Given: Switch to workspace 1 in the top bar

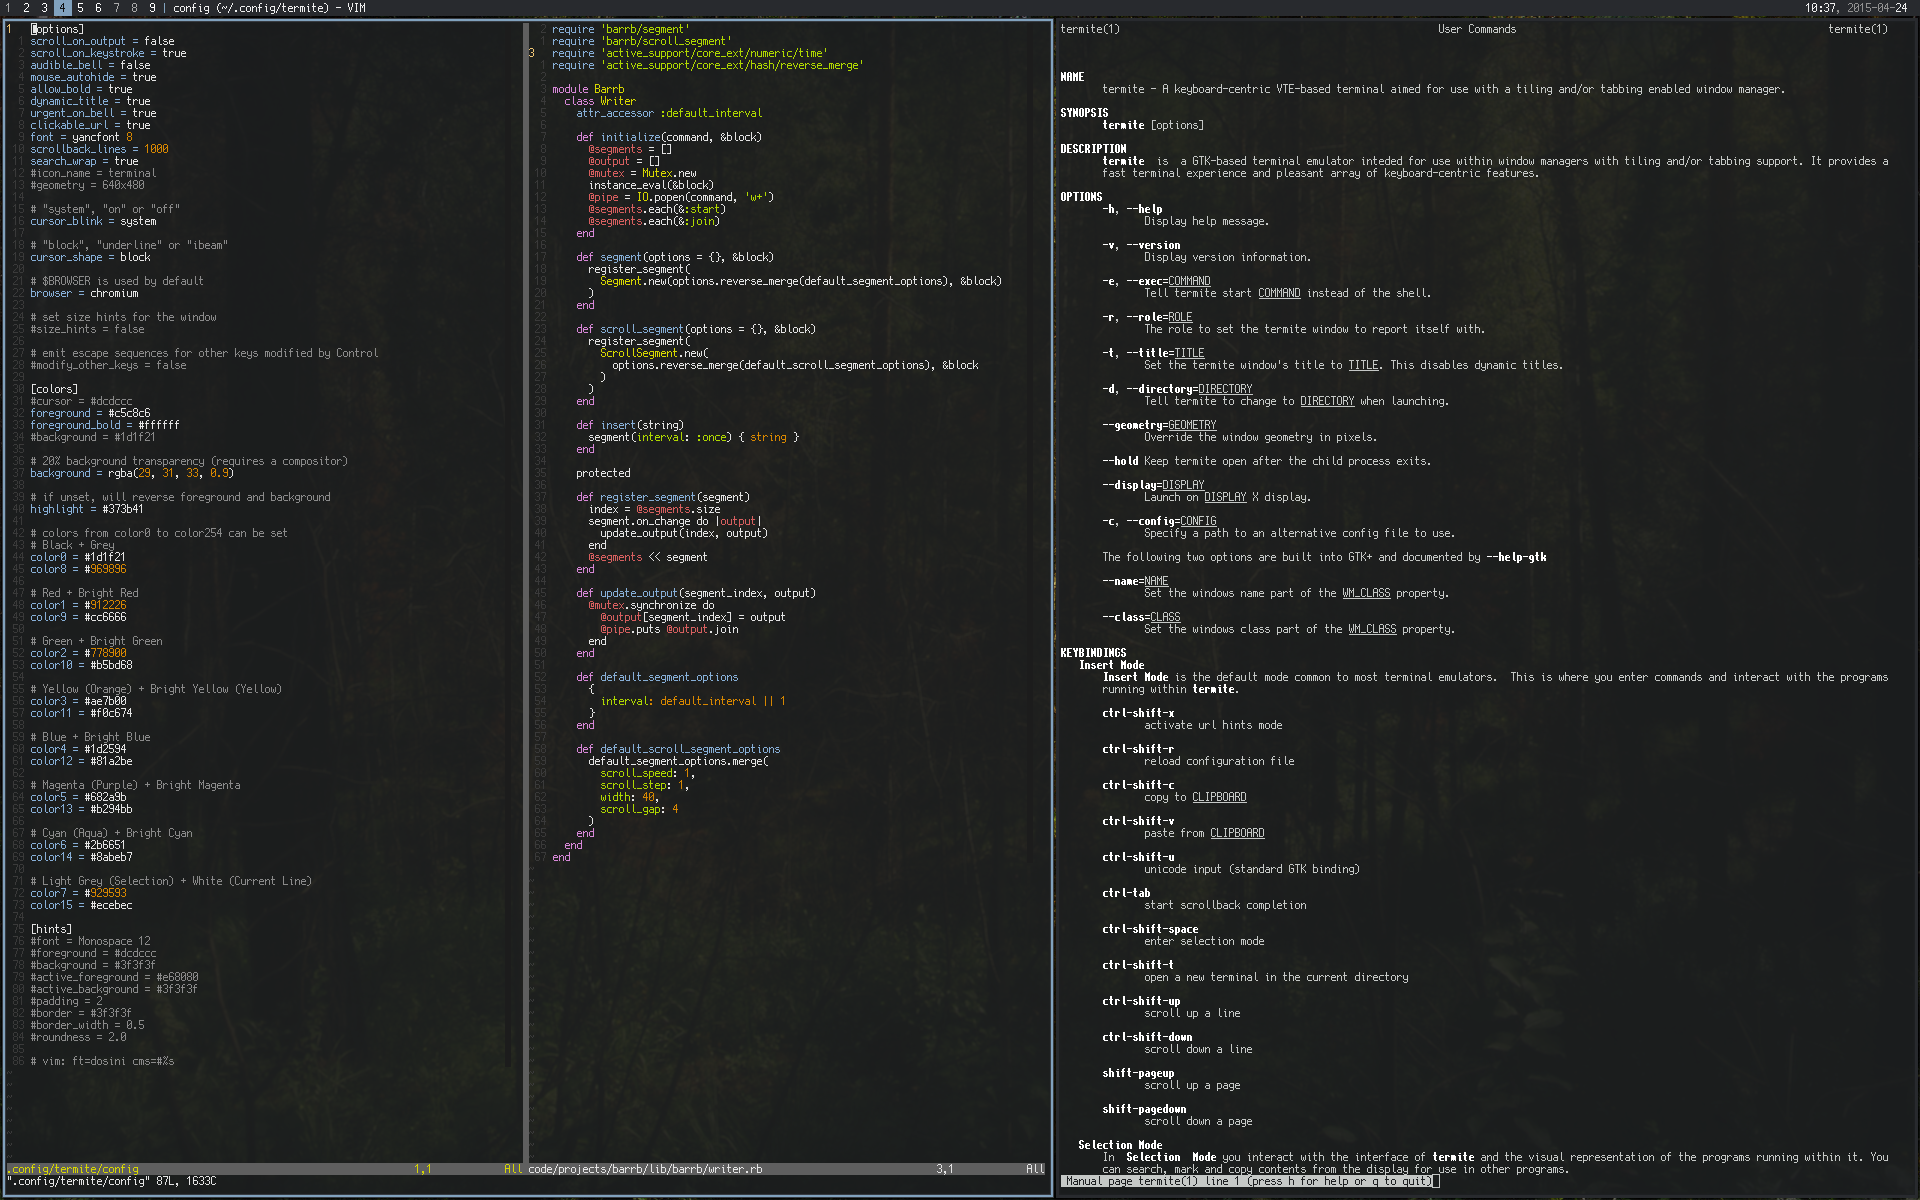Looking at the screenshot, I should 8,7.
